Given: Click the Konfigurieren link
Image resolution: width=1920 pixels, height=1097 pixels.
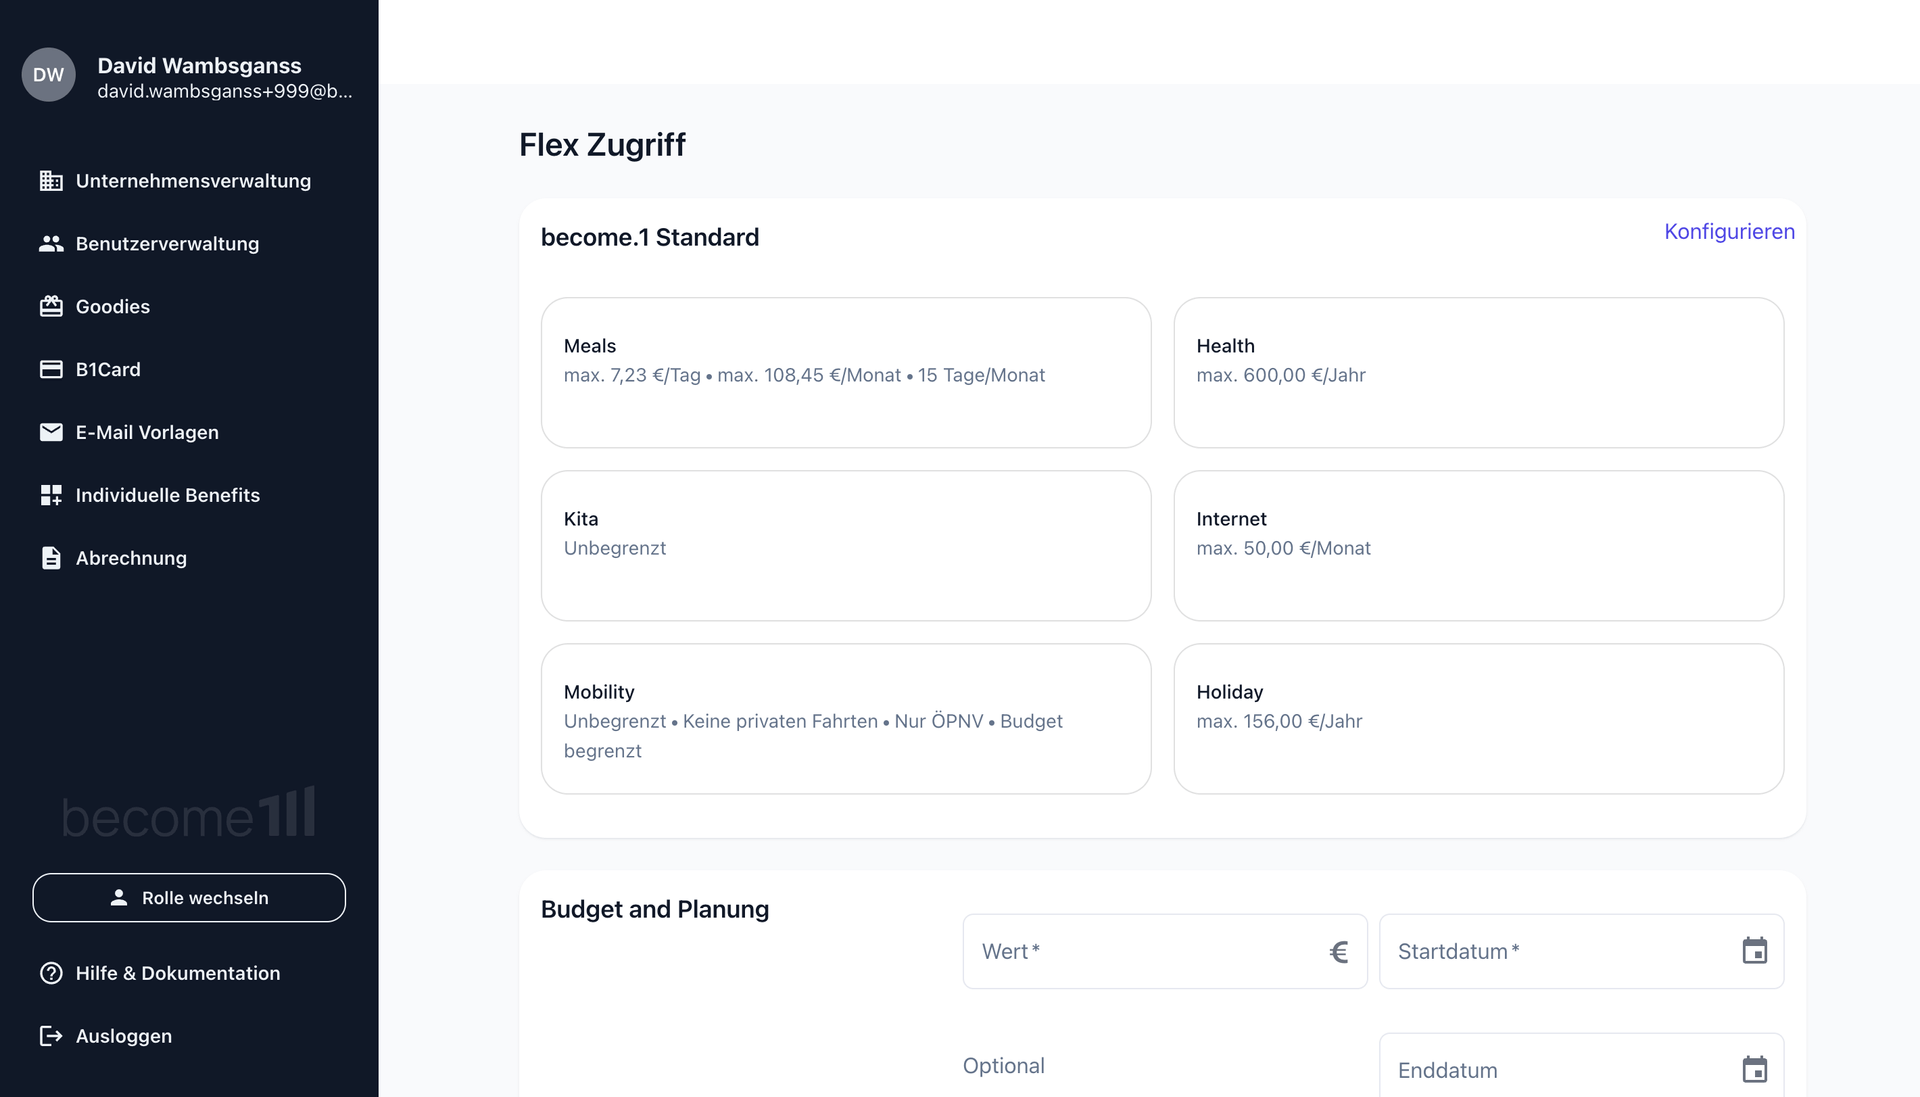Looking at the screenshot, I should click(1729, 232).
